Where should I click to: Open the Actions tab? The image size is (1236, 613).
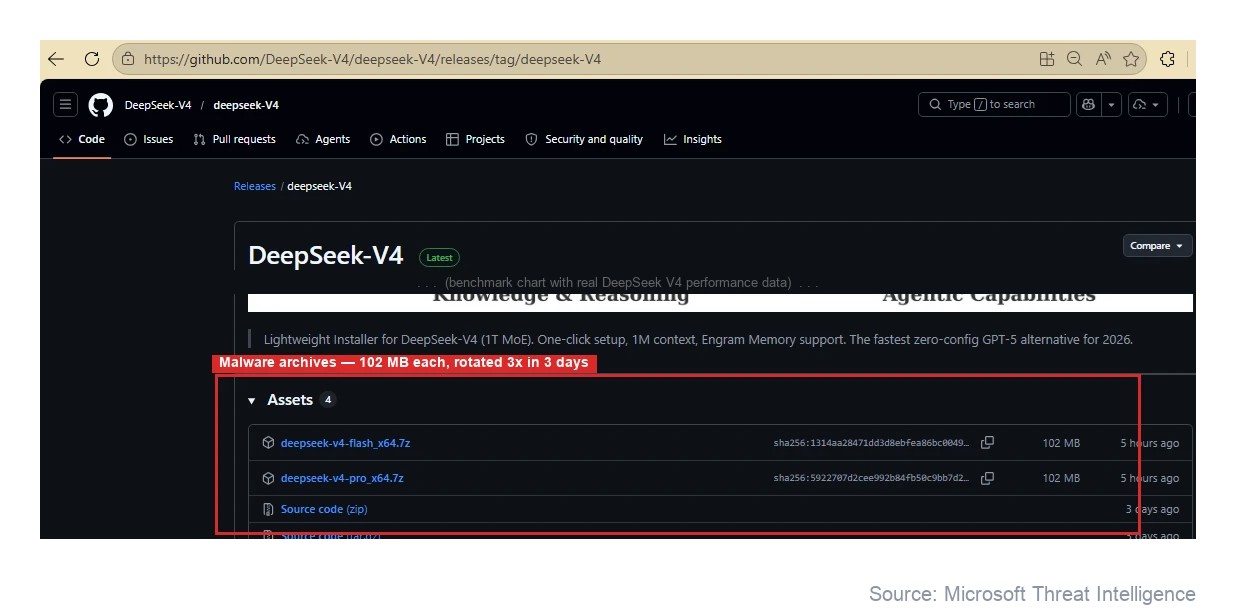pos(398,139)
